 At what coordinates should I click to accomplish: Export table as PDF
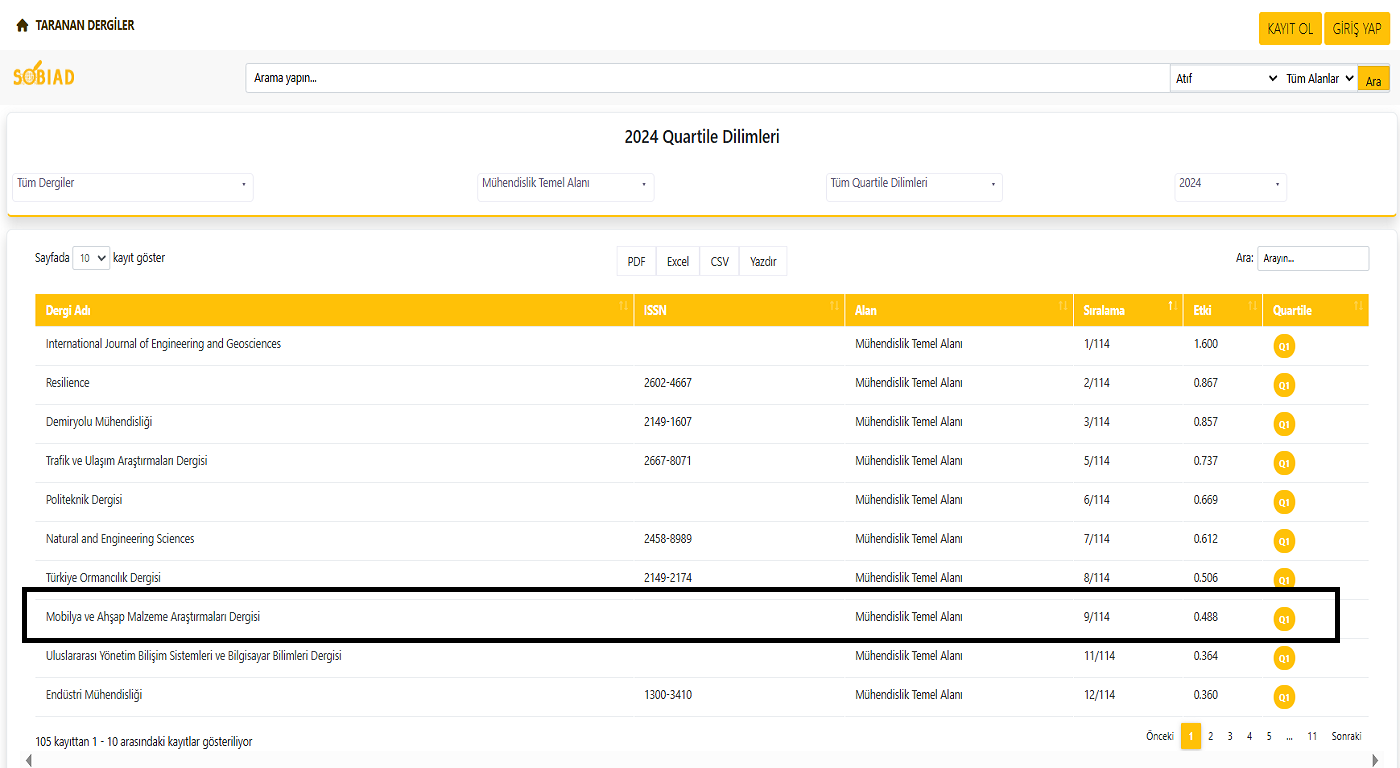pos(636,262)
